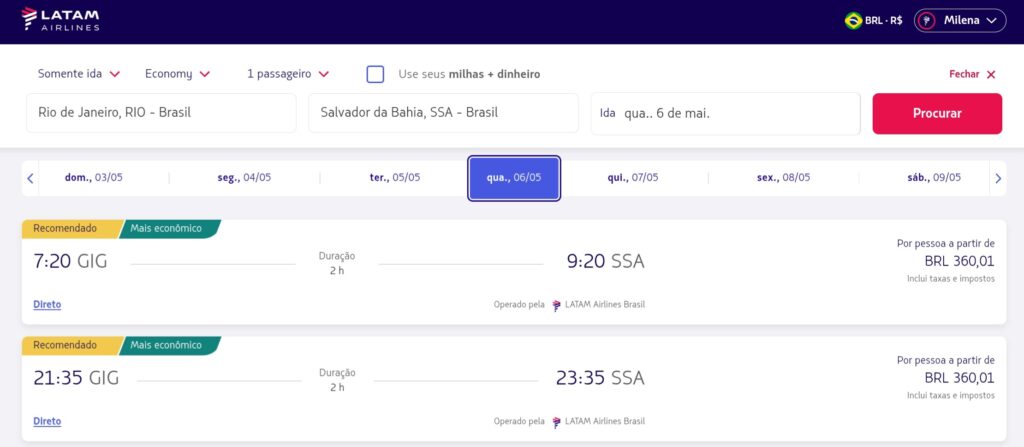Open the 1 passageiro dropdown
The height and width of the screenshot is (447, 1024).
pos(288,74)
